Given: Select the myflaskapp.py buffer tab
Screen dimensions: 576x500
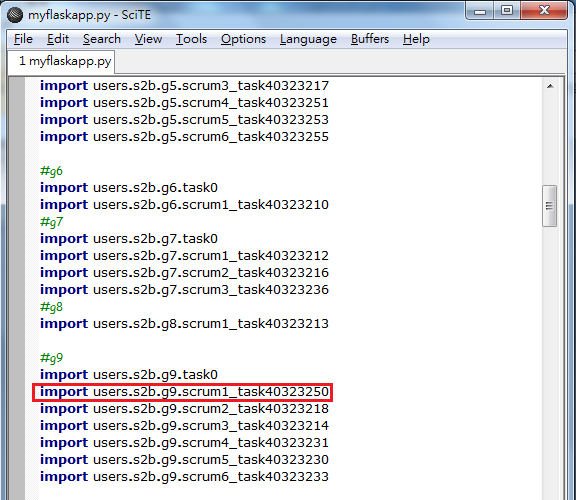Looking at the screenshot, I should coord(62,61).
